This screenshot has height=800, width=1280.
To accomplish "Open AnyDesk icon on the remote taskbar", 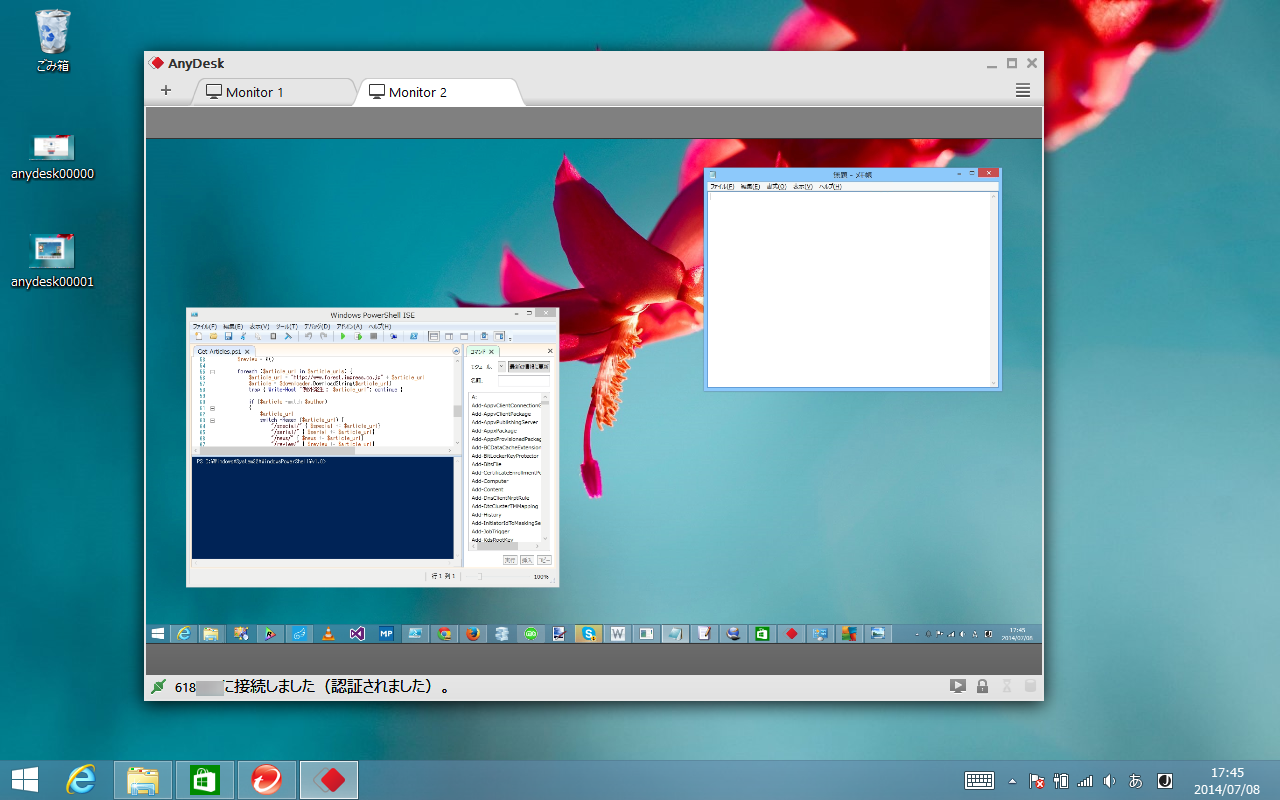I will click(x=792, y=633).
